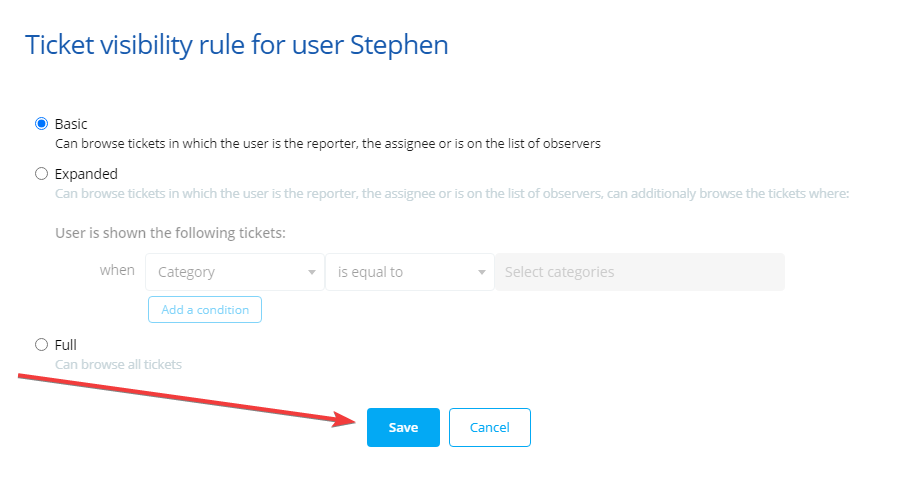Screen dimensions: 898x482
Task: Select the Expanded radio button
Action: coord(41,174)
